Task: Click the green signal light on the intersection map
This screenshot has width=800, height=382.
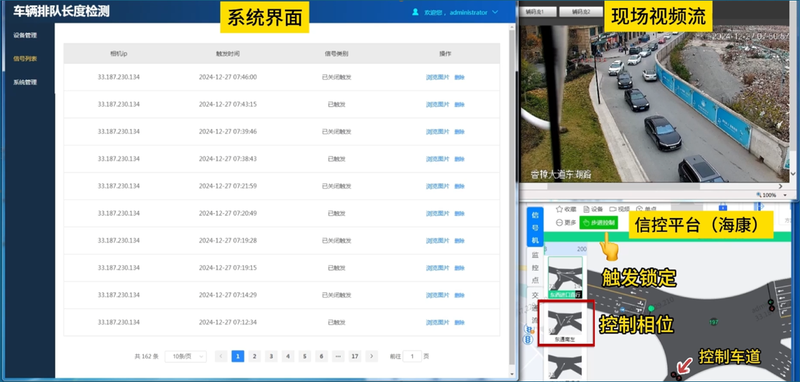Action: click(x=651, y=309)
